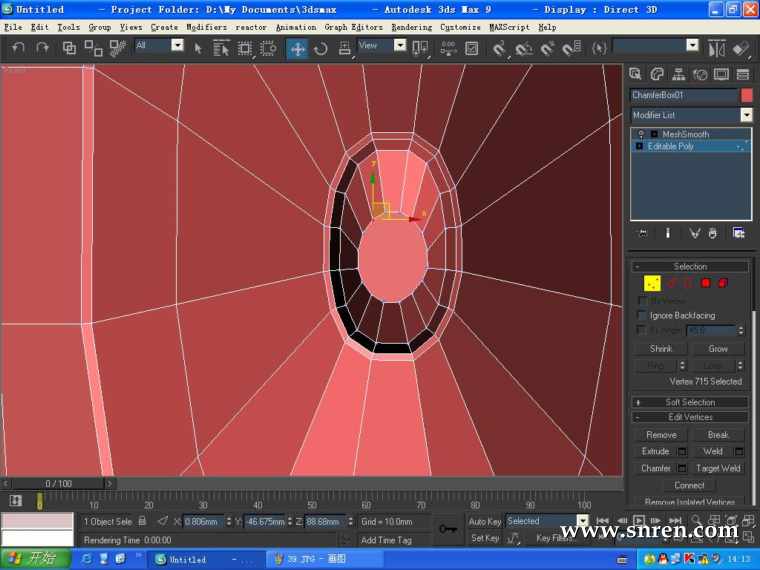
Task: Open the Modifiers menu
Action: (207, 27)
